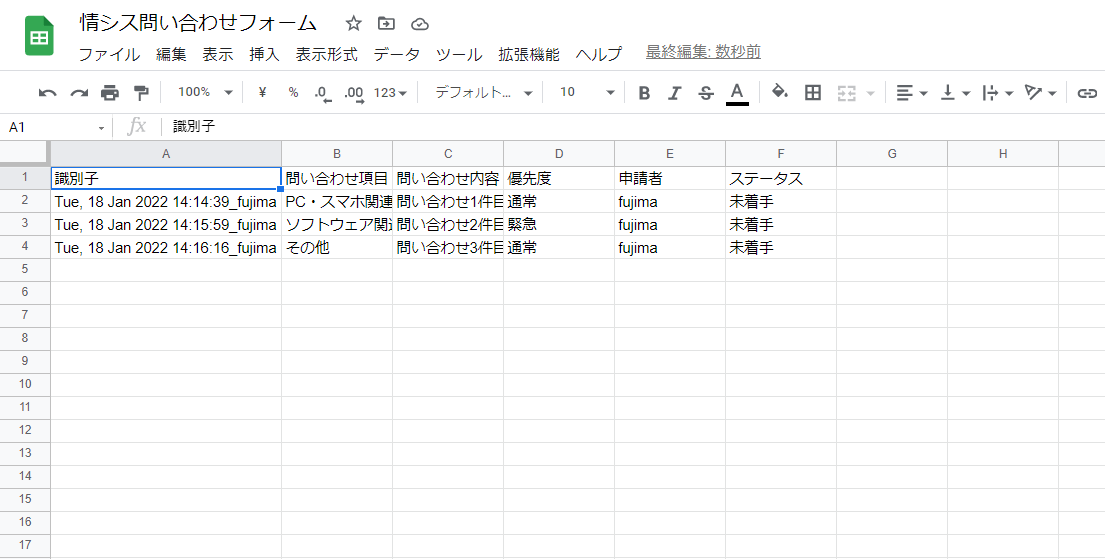Print the spreadsheet

coord(110,92)
